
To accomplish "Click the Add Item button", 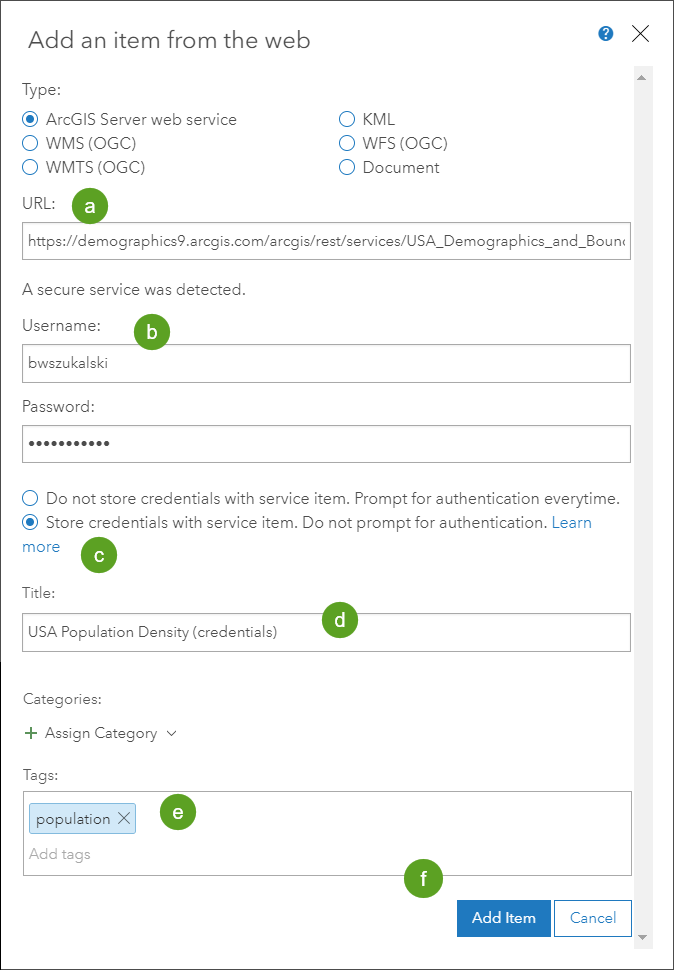I will [503, 918].
